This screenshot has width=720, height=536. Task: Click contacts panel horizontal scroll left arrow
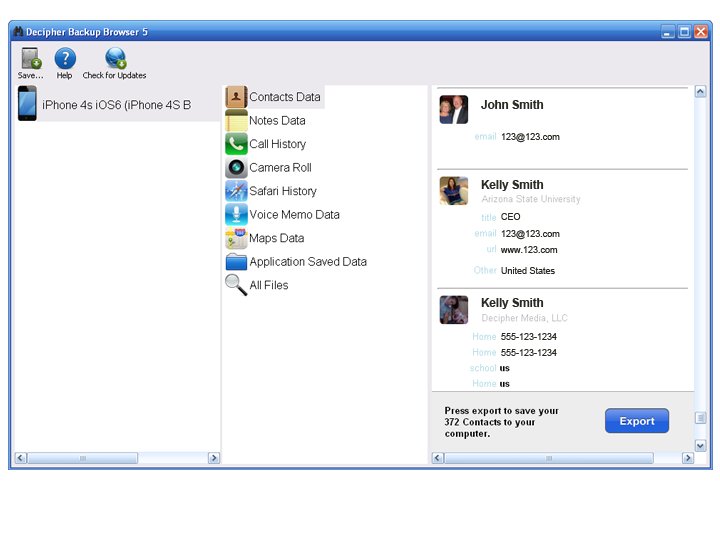[438, 458]
